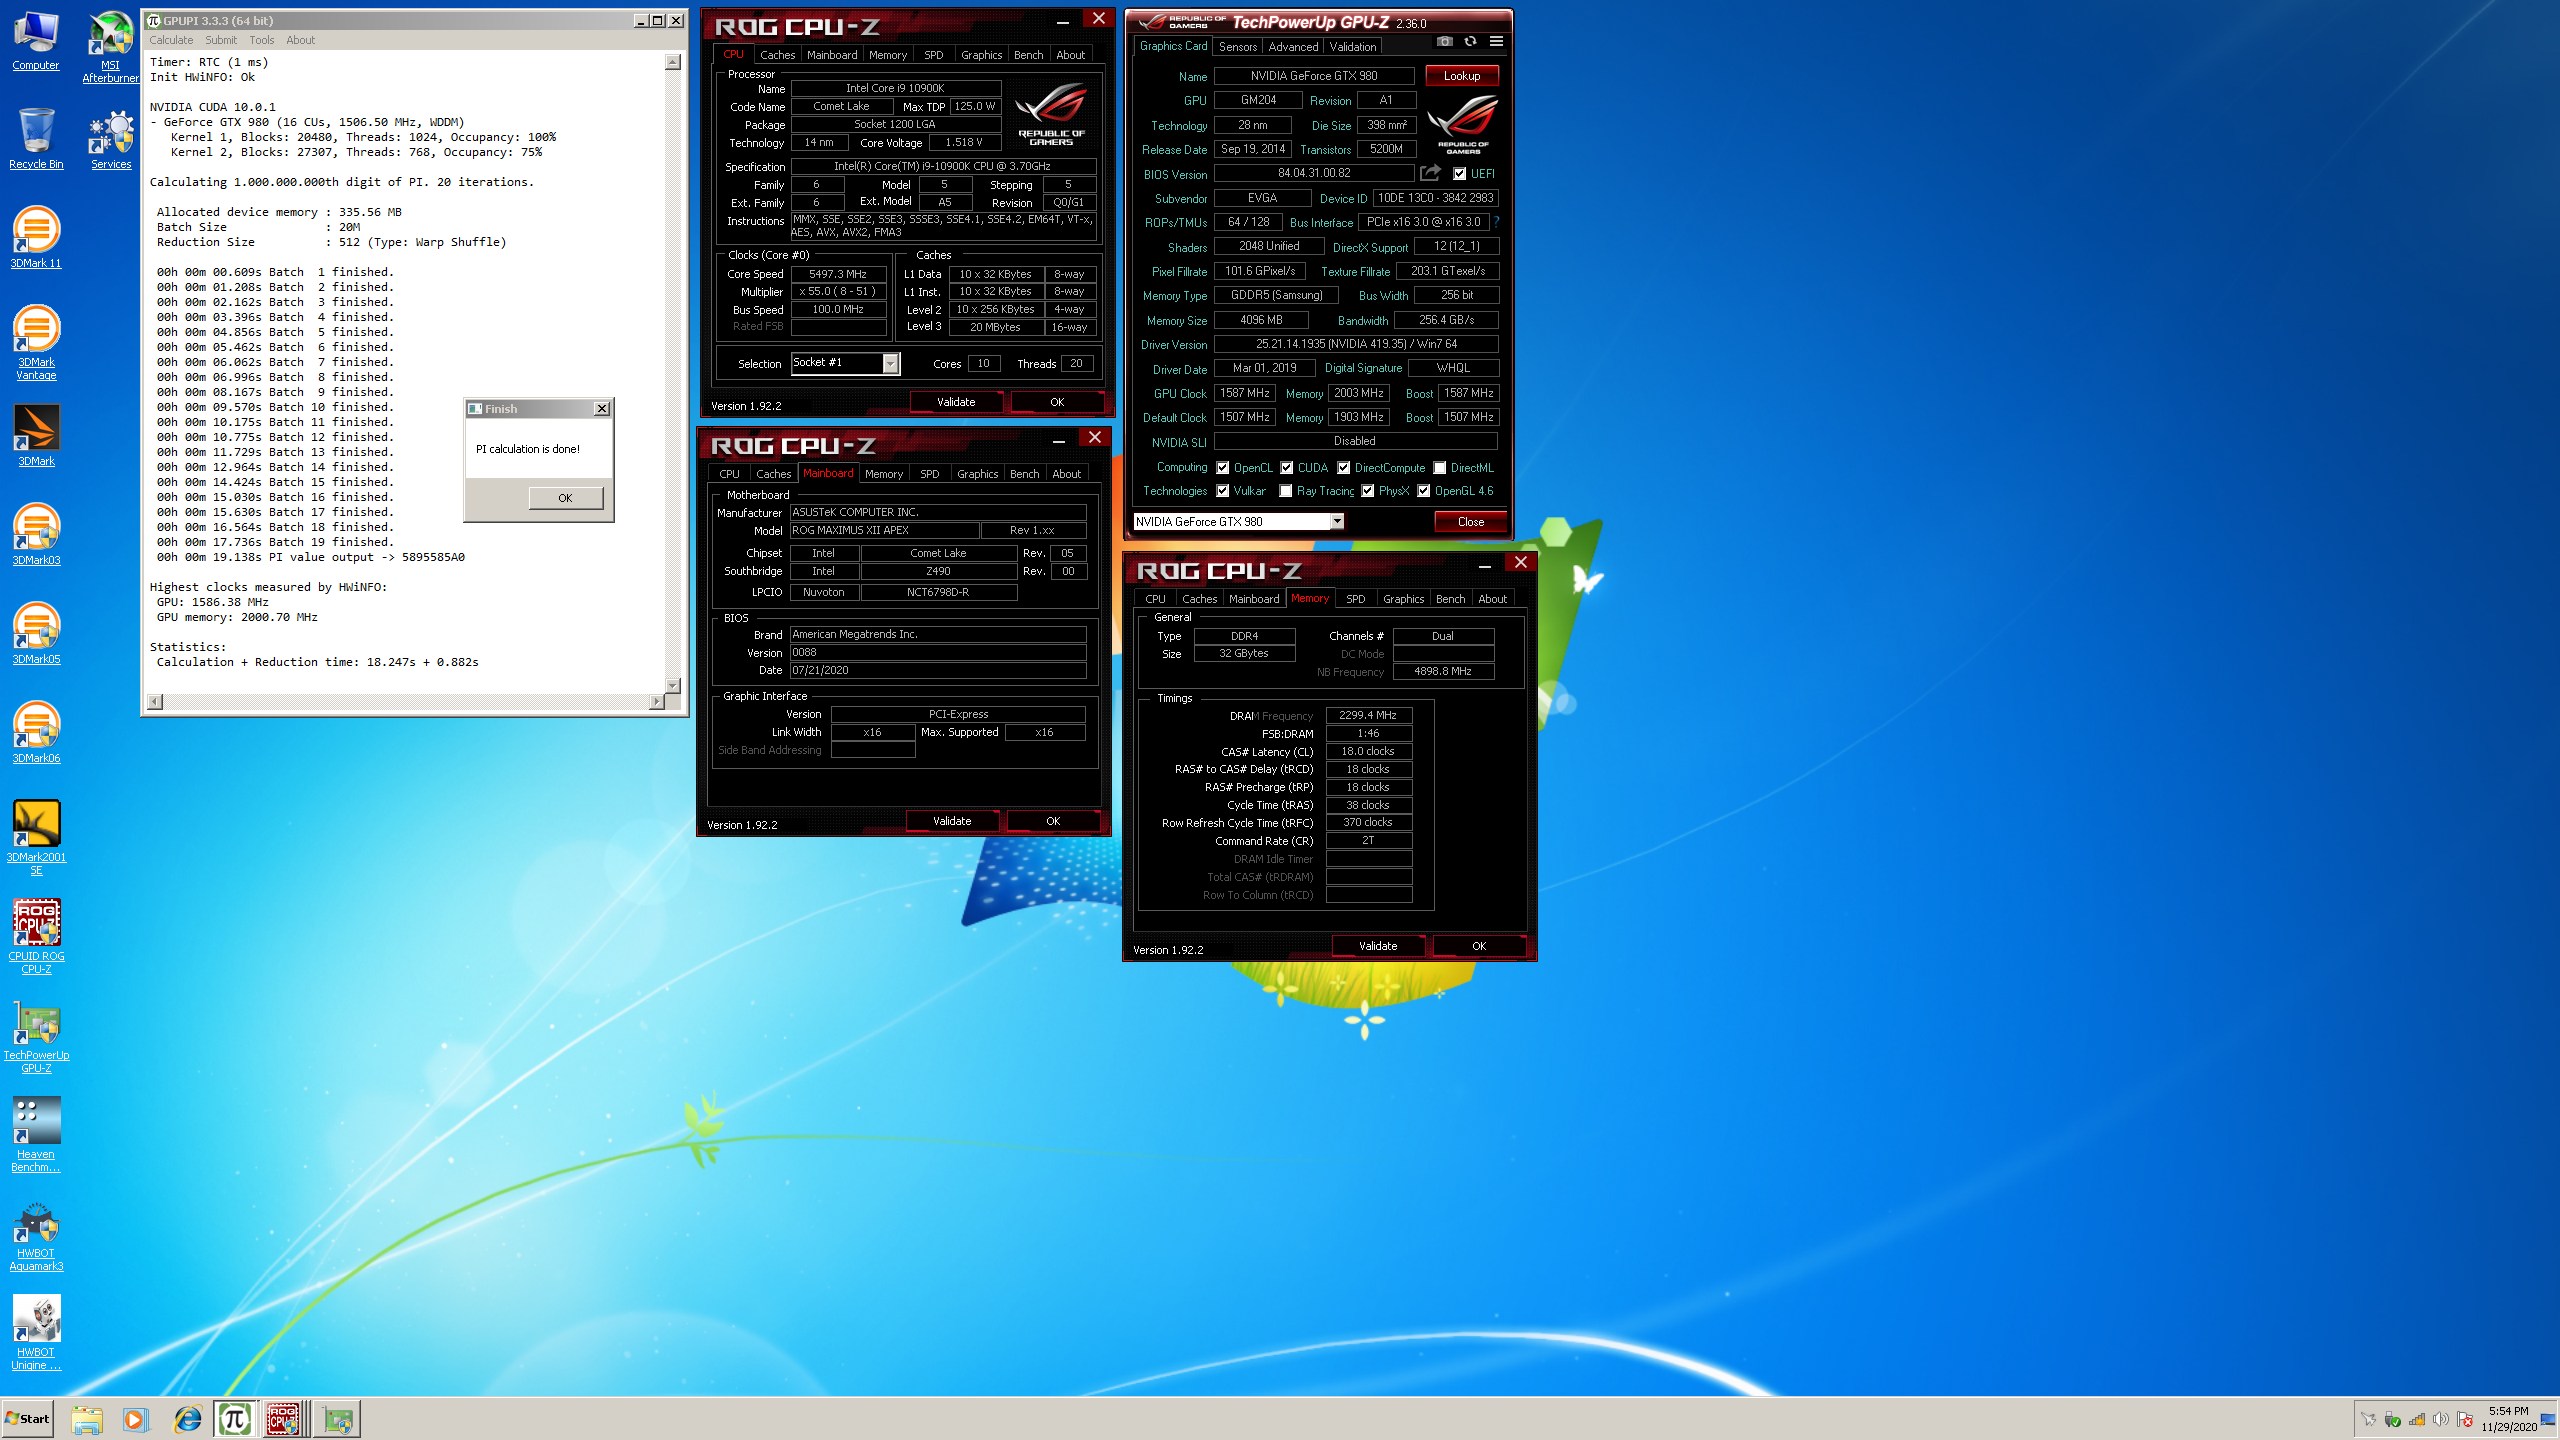This screenshot has height=1440, width=2560.
Task: Launch the 3DMark2001 SE desktop shortcut
Action: [36, 838]
